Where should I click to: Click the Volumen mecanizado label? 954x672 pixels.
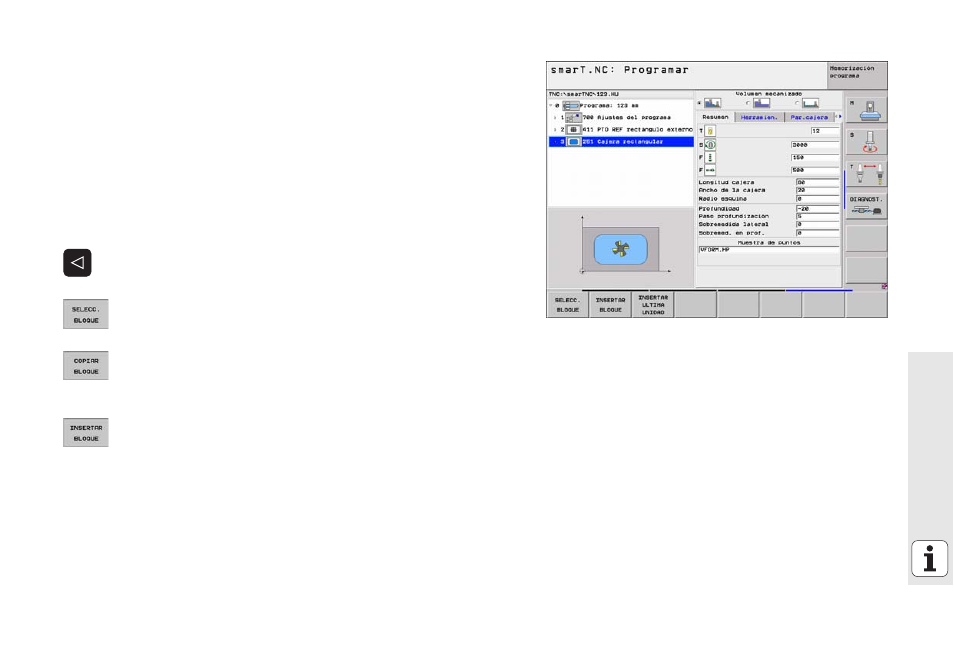point(769,94)
